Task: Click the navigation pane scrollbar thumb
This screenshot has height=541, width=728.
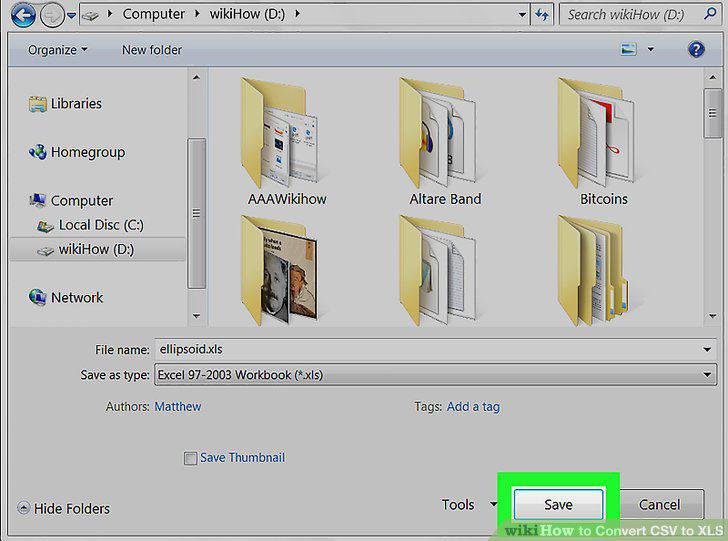Action: point(196,213)
